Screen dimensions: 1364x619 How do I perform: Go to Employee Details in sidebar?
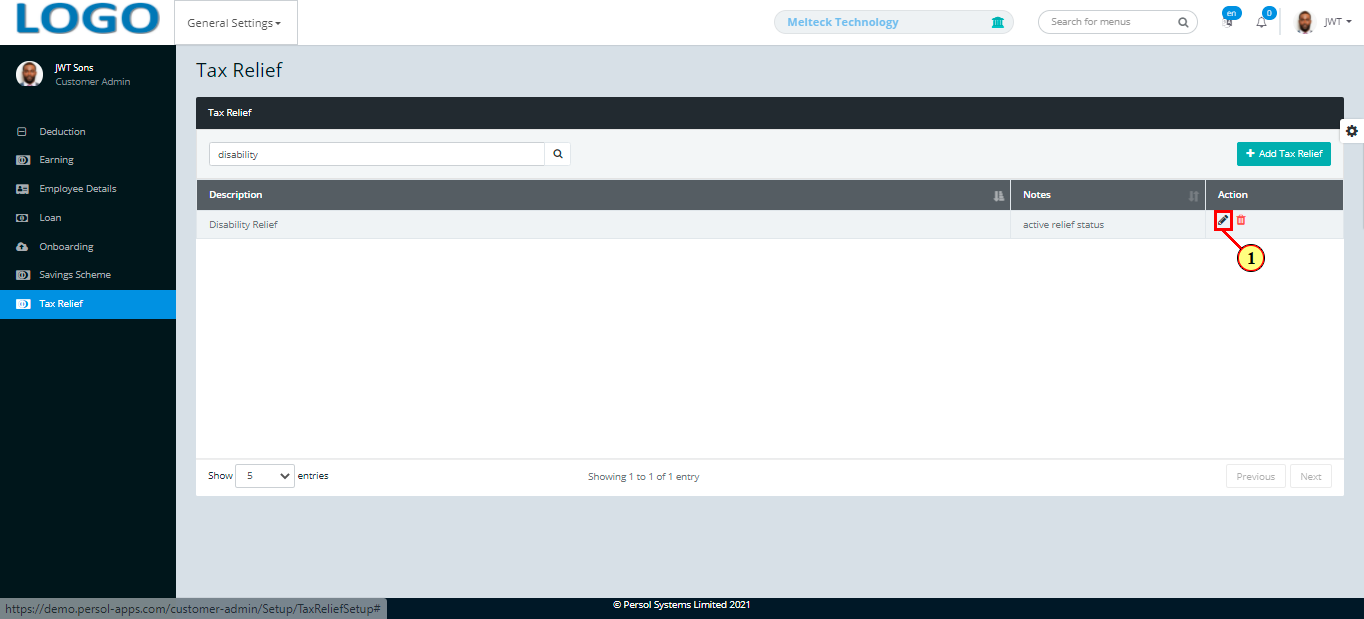[88, 189]
